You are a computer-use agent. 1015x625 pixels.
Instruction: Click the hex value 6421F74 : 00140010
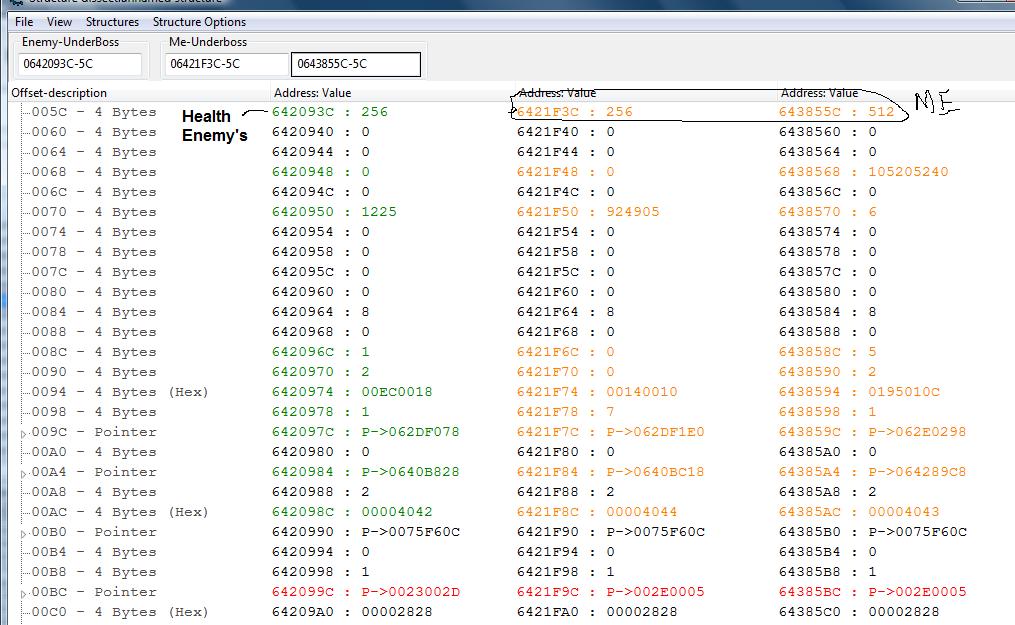[x=597, y=392]
